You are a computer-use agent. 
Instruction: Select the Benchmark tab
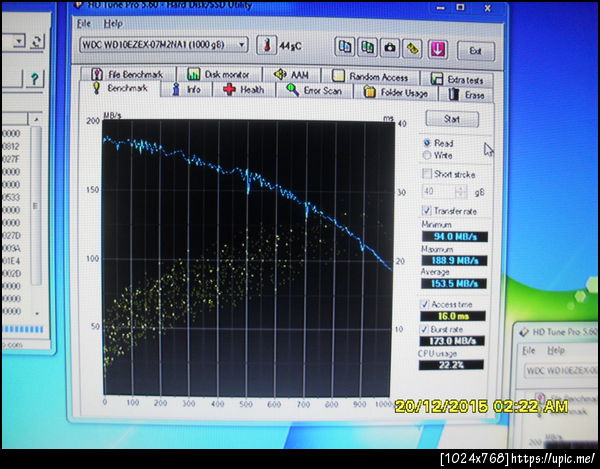[x=120, y=88]
